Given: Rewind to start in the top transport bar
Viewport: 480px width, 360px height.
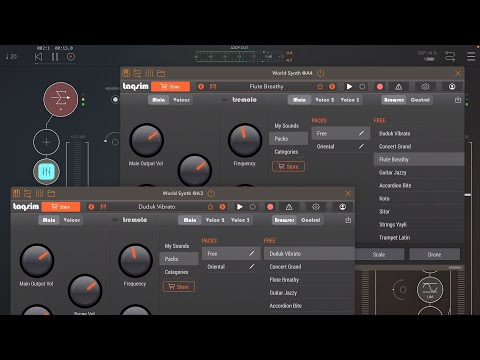Looking at the screenshot, I should [x=39, y=57].
